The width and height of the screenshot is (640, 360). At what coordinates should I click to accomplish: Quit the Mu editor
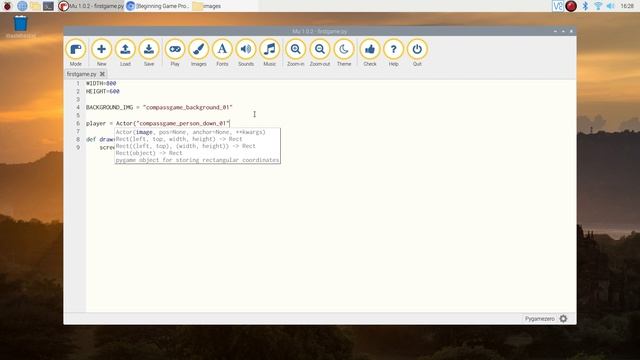(x=417, y=53)
